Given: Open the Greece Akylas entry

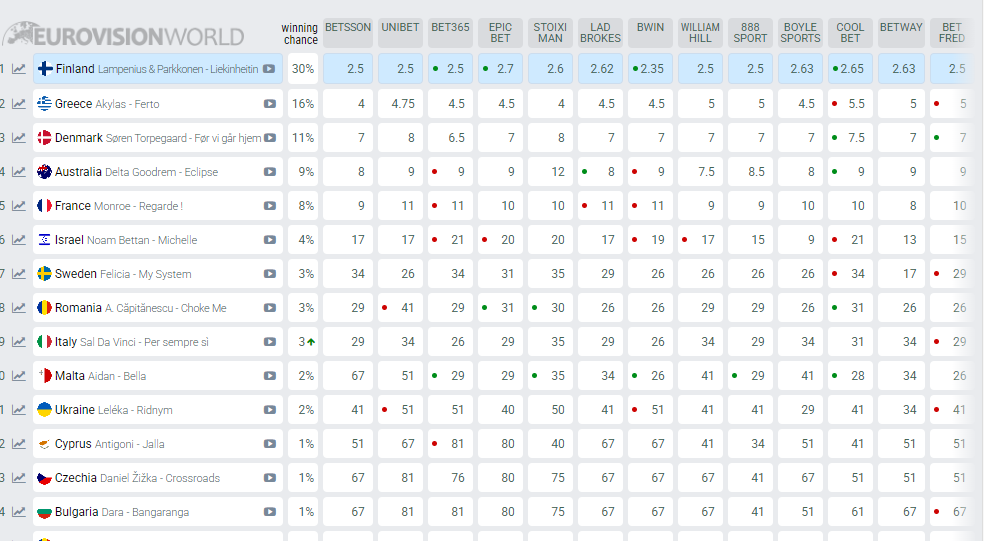Looking at the screenshot, I should coord(158,104).
